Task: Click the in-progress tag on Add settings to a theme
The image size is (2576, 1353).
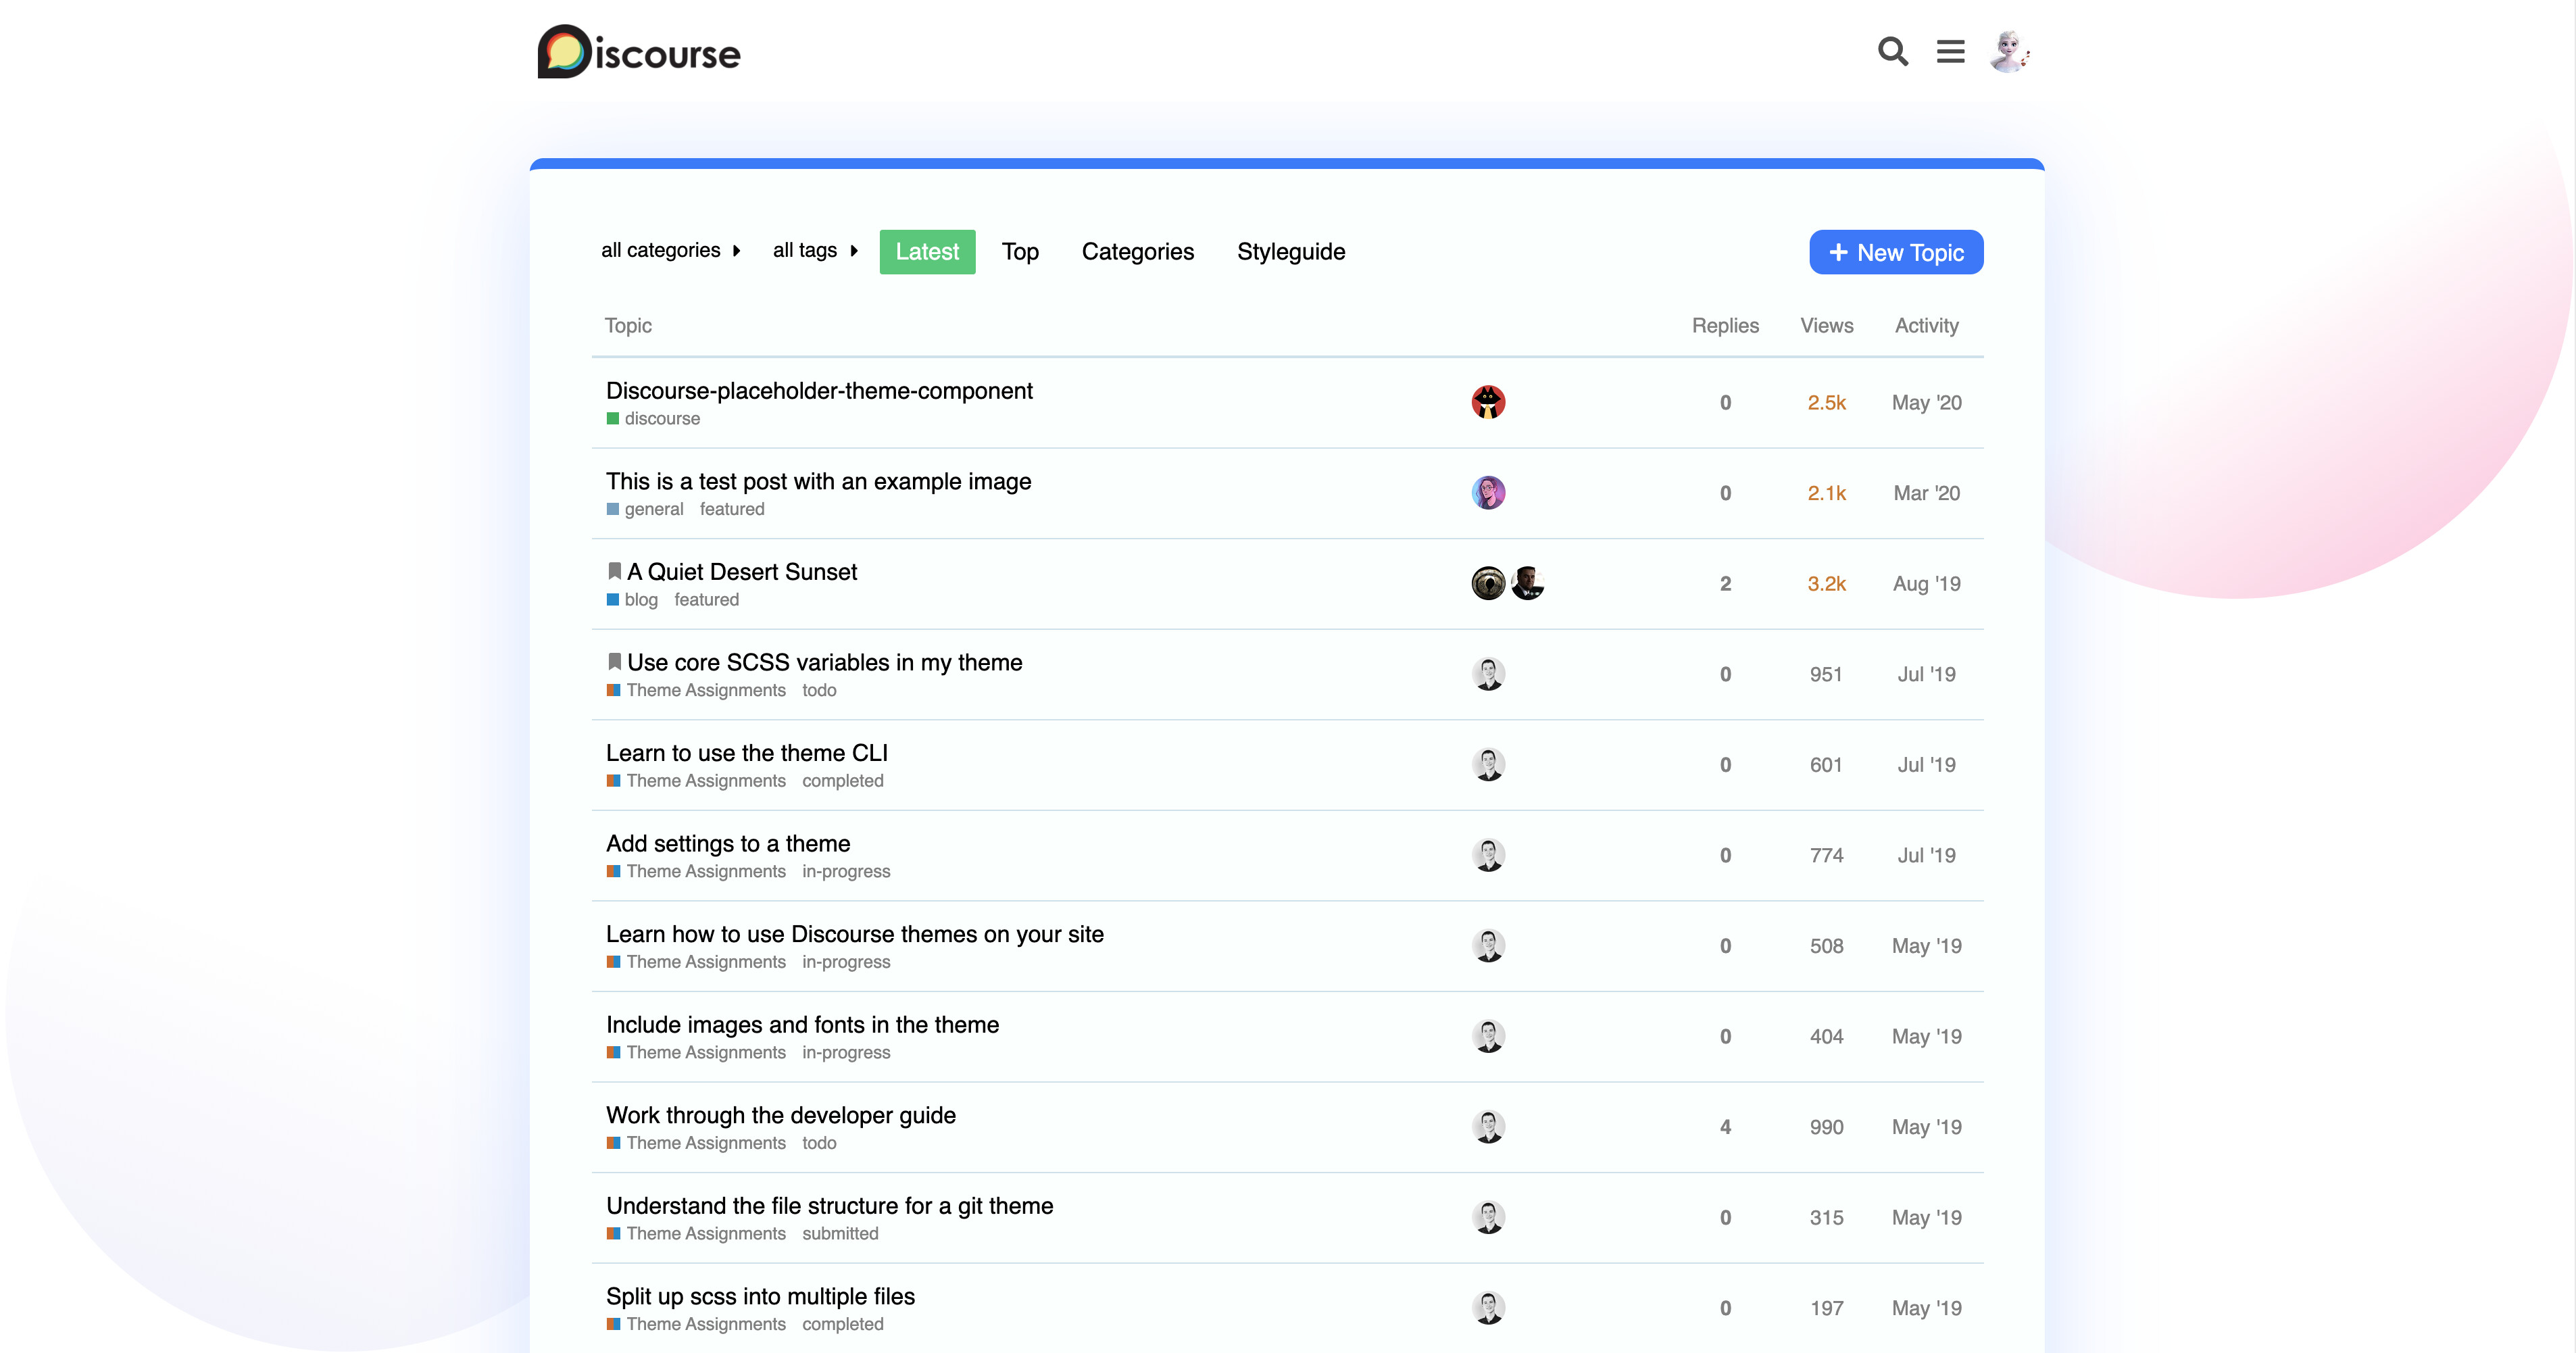Action: point(845,871)
